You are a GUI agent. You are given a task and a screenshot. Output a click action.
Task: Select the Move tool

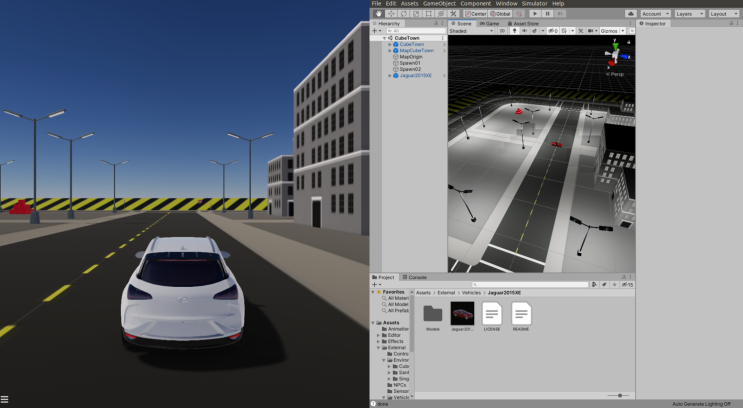pos(389,13)
